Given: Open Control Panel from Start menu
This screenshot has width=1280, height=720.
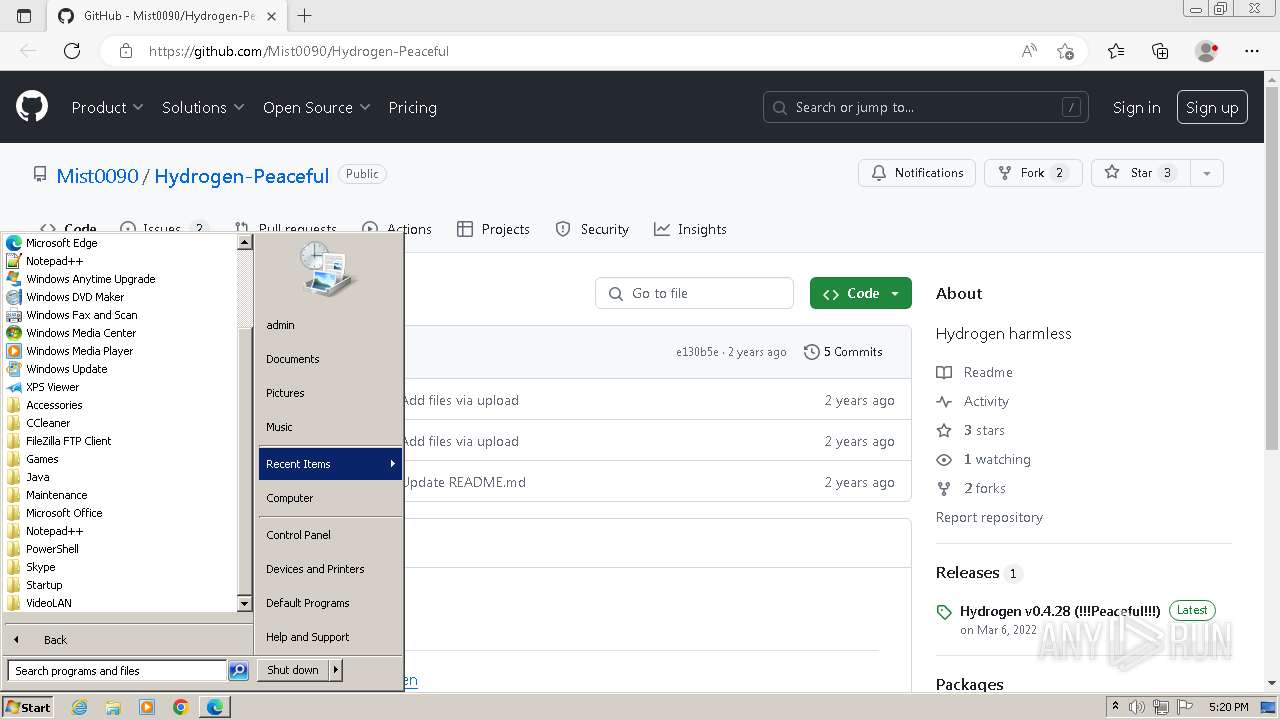Looking at the screenshot, I should tap(330, 535).
